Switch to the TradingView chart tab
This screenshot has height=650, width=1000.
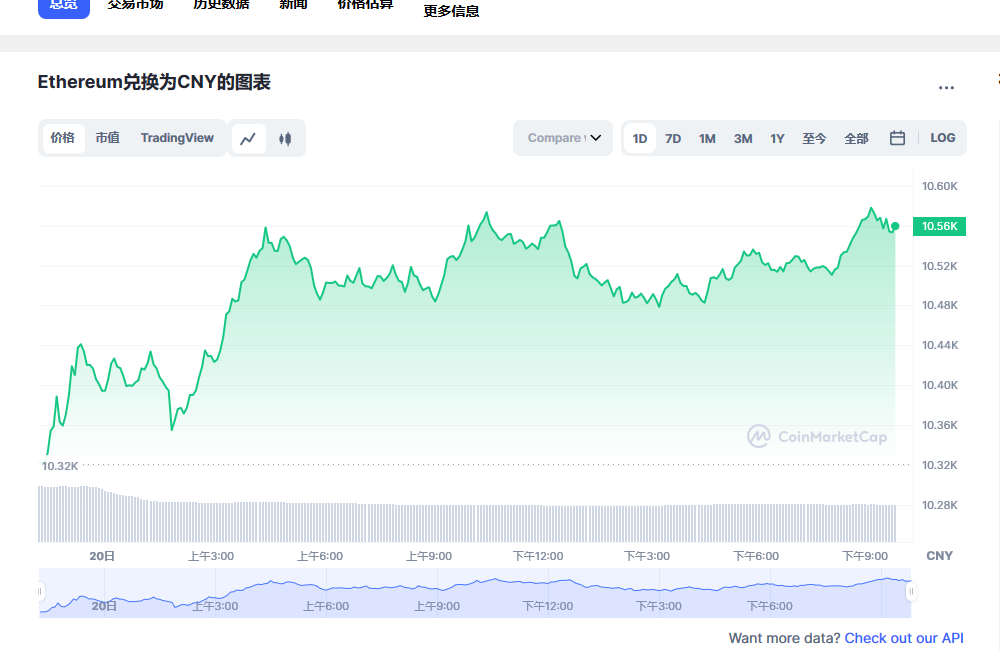click(x=177, y=138)
